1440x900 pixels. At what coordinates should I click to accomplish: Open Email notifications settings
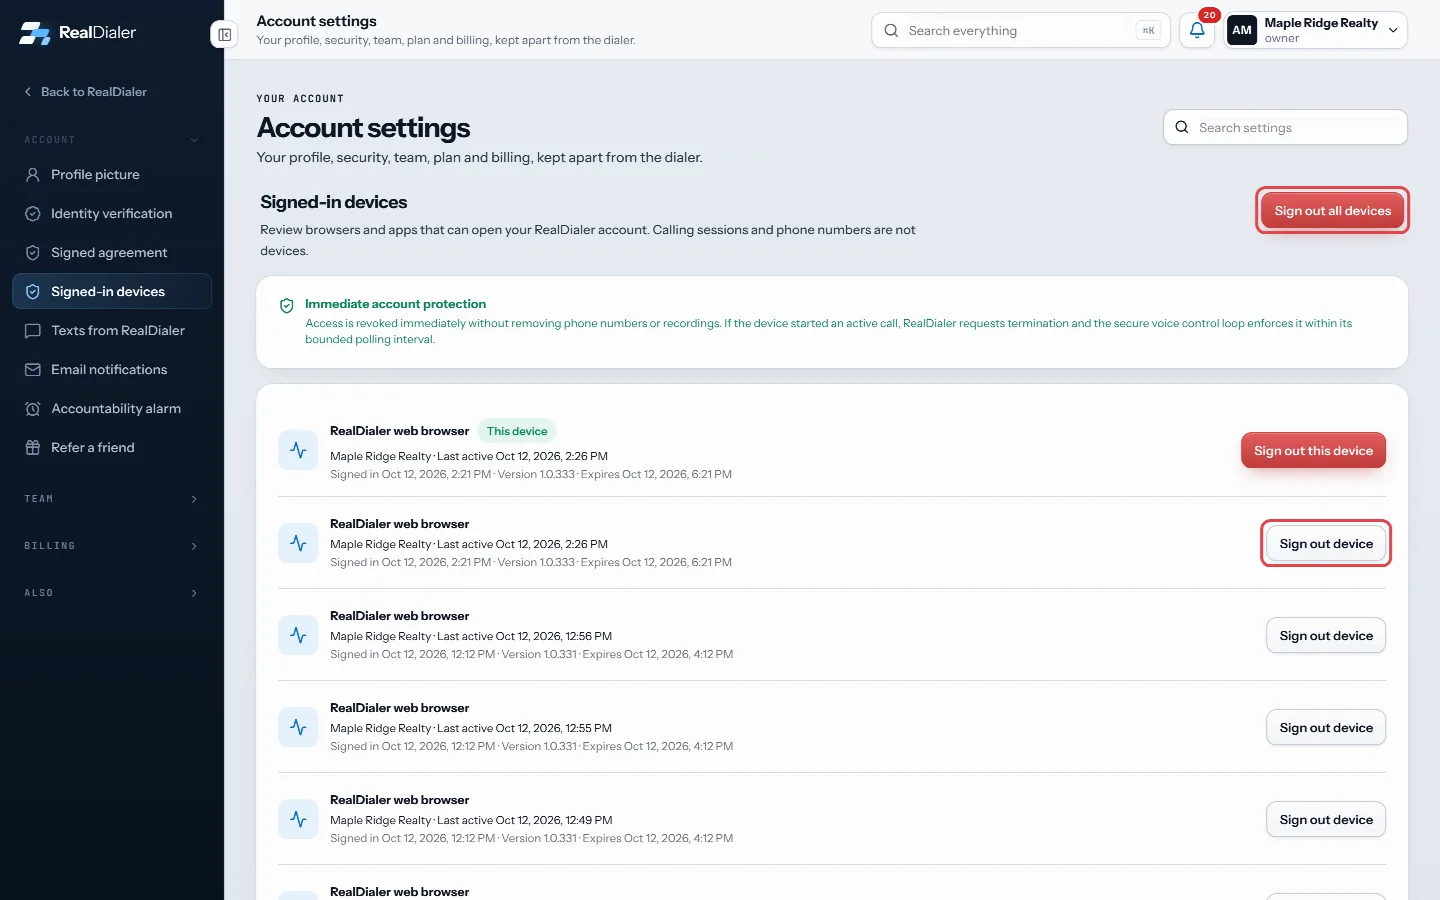pyautogui.click(x=112, y=369)
